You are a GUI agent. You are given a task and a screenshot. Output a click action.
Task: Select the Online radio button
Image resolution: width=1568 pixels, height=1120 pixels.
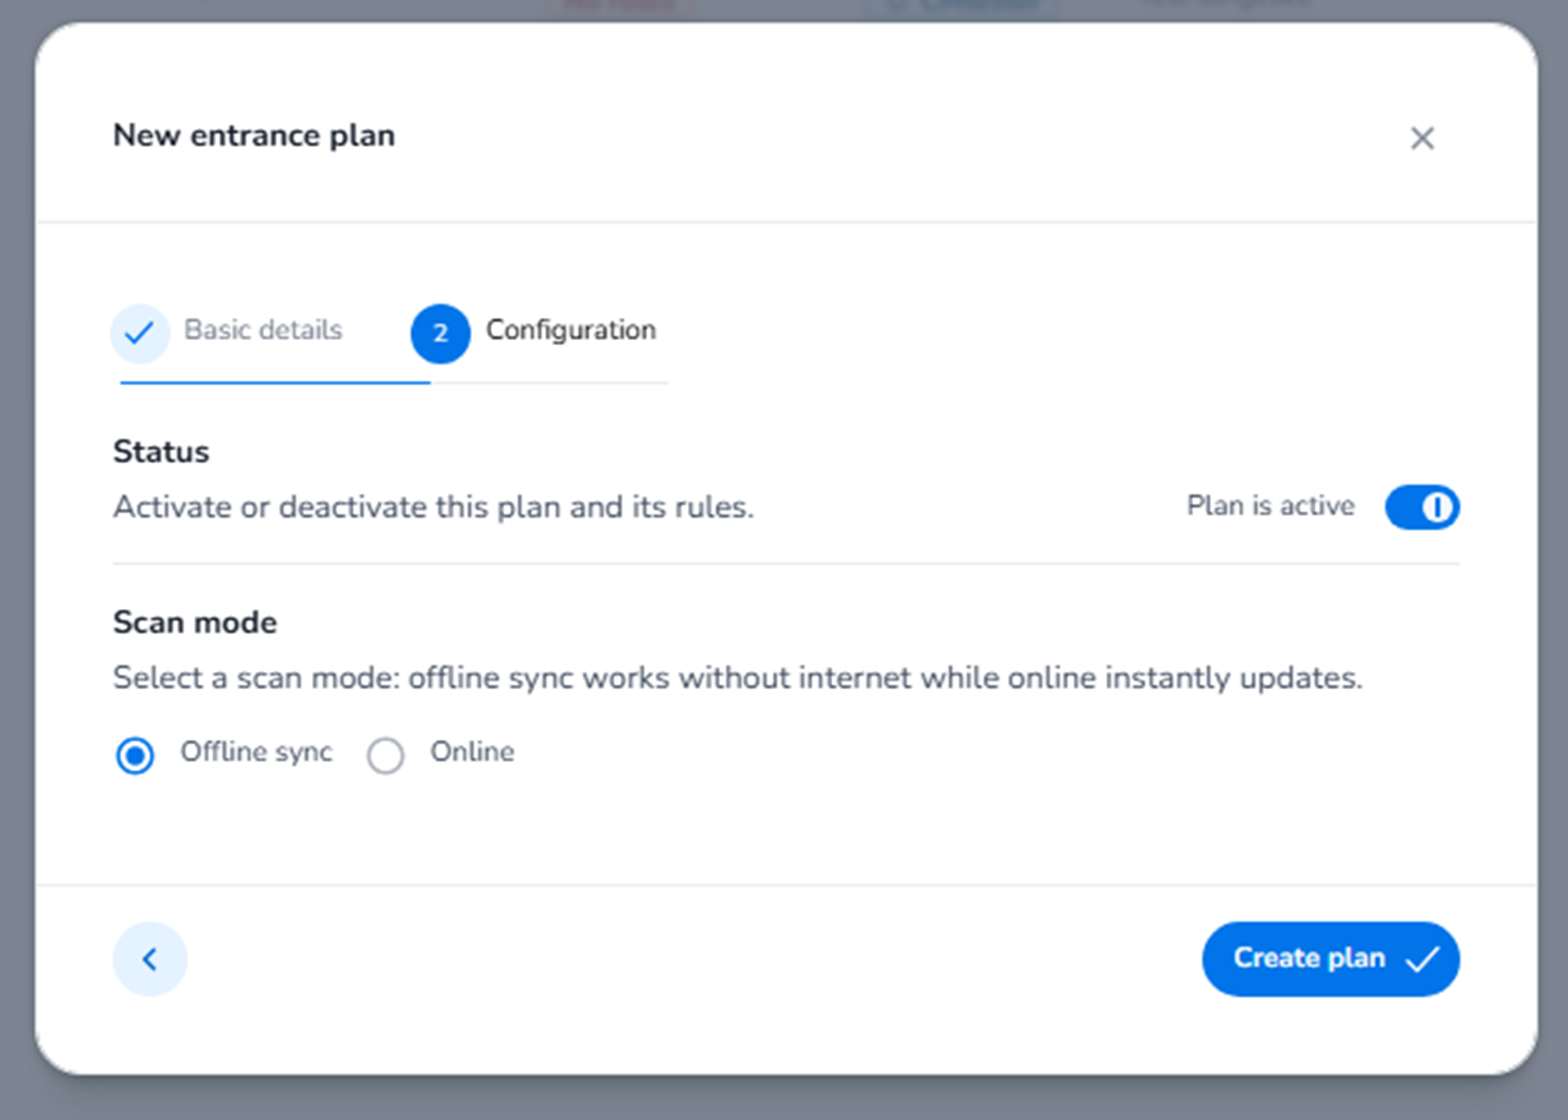385,755
